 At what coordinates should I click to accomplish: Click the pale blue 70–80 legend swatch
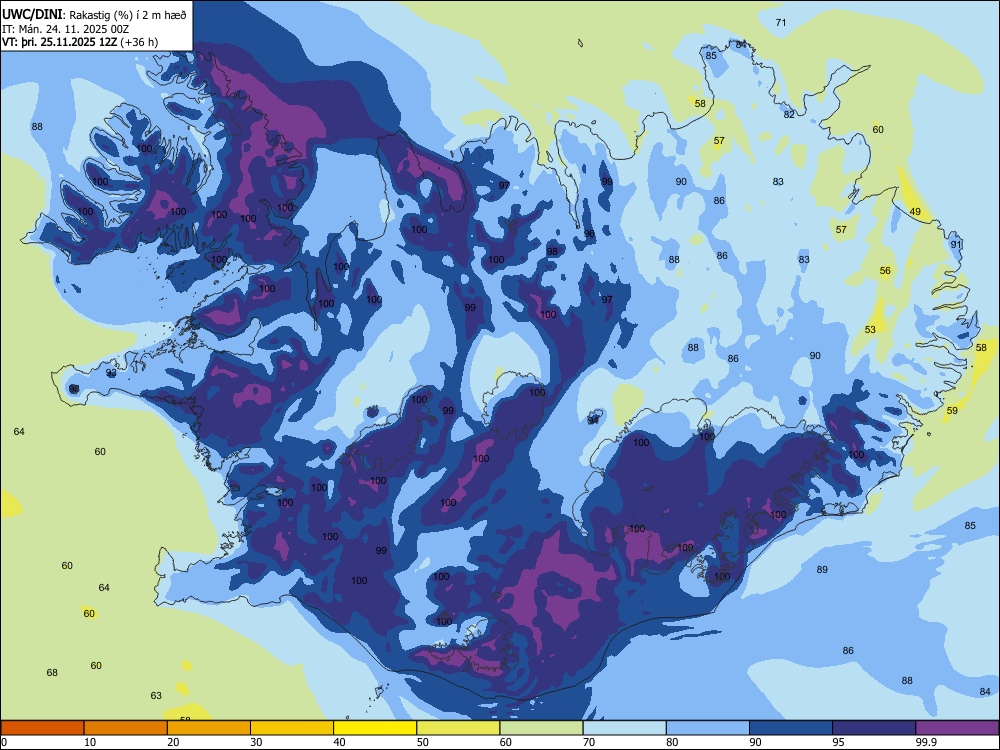(x=624, y=728)
